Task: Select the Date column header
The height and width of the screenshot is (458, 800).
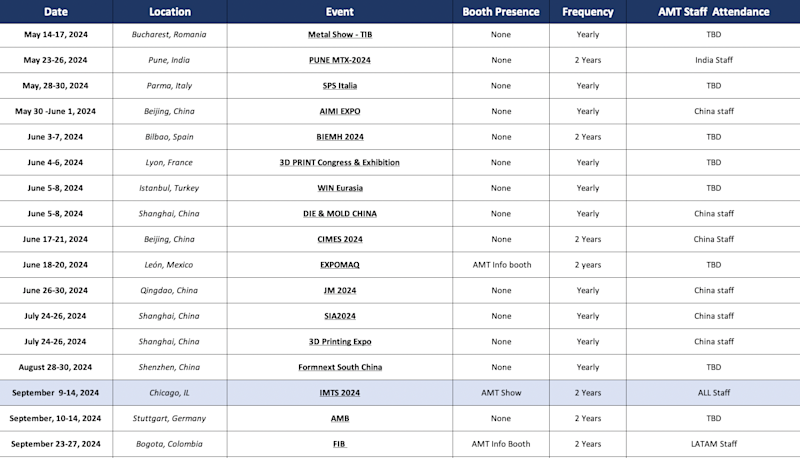Action: pyautogui.click(x=56, y=12)
